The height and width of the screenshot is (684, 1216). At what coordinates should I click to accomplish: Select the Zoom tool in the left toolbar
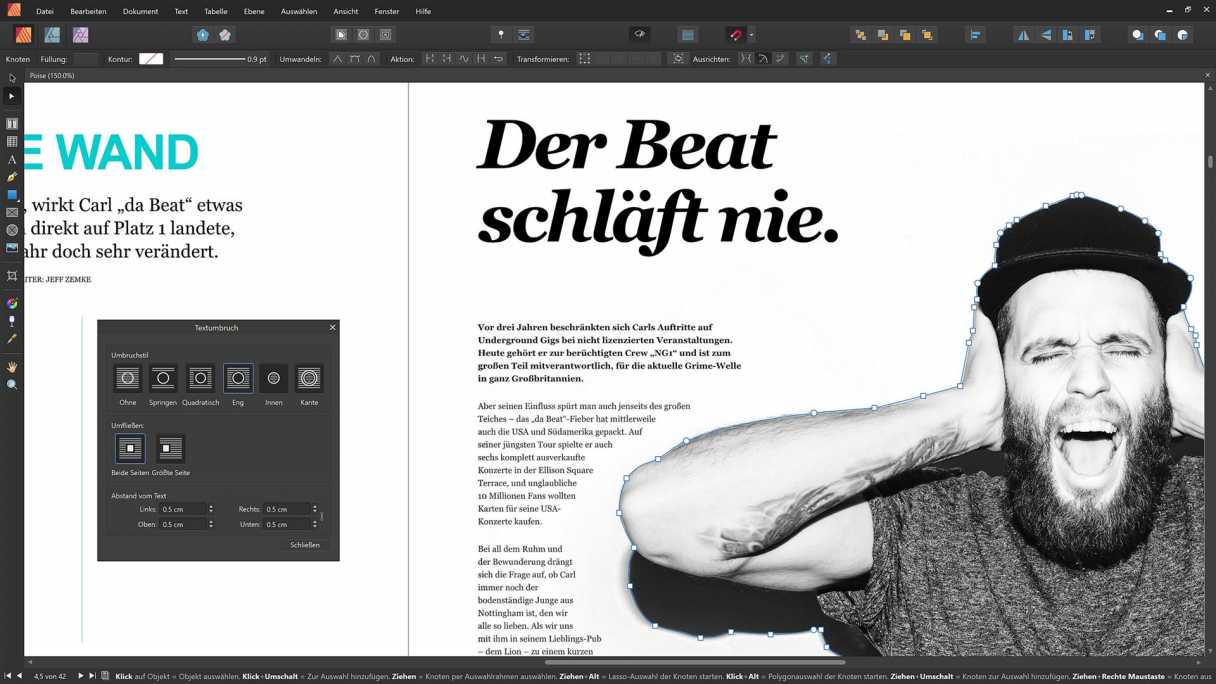tap(11, 384)
